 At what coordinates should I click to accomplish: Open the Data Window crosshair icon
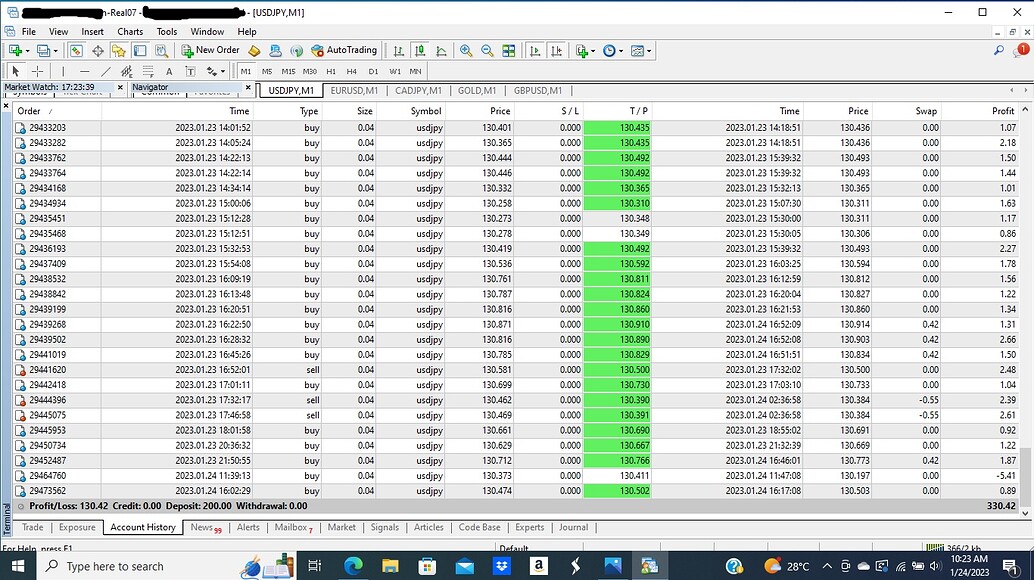tap(98, 51)
